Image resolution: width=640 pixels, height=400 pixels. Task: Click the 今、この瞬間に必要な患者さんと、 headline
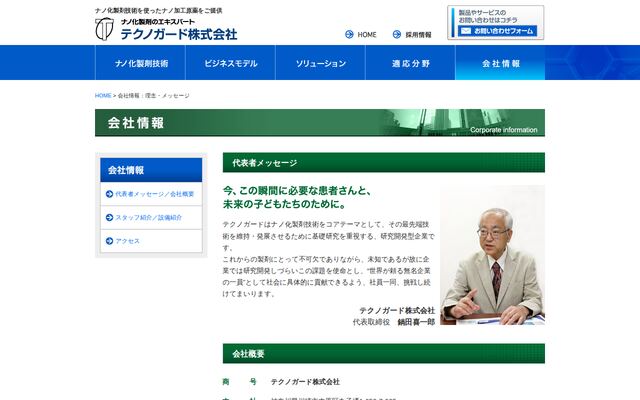tap(297, 191)
